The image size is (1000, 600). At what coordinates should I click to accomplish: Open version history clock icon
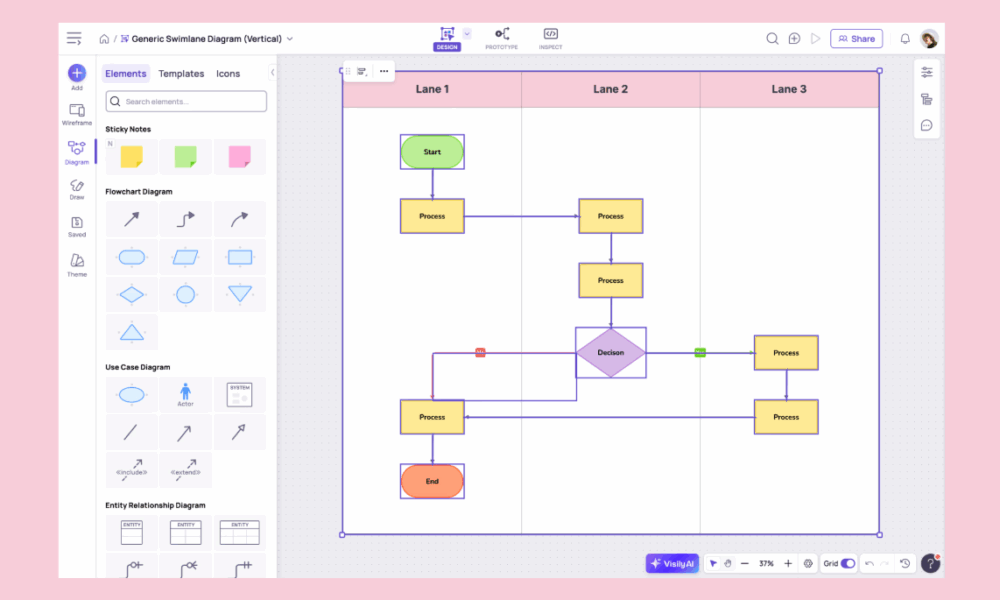point(905,564)
